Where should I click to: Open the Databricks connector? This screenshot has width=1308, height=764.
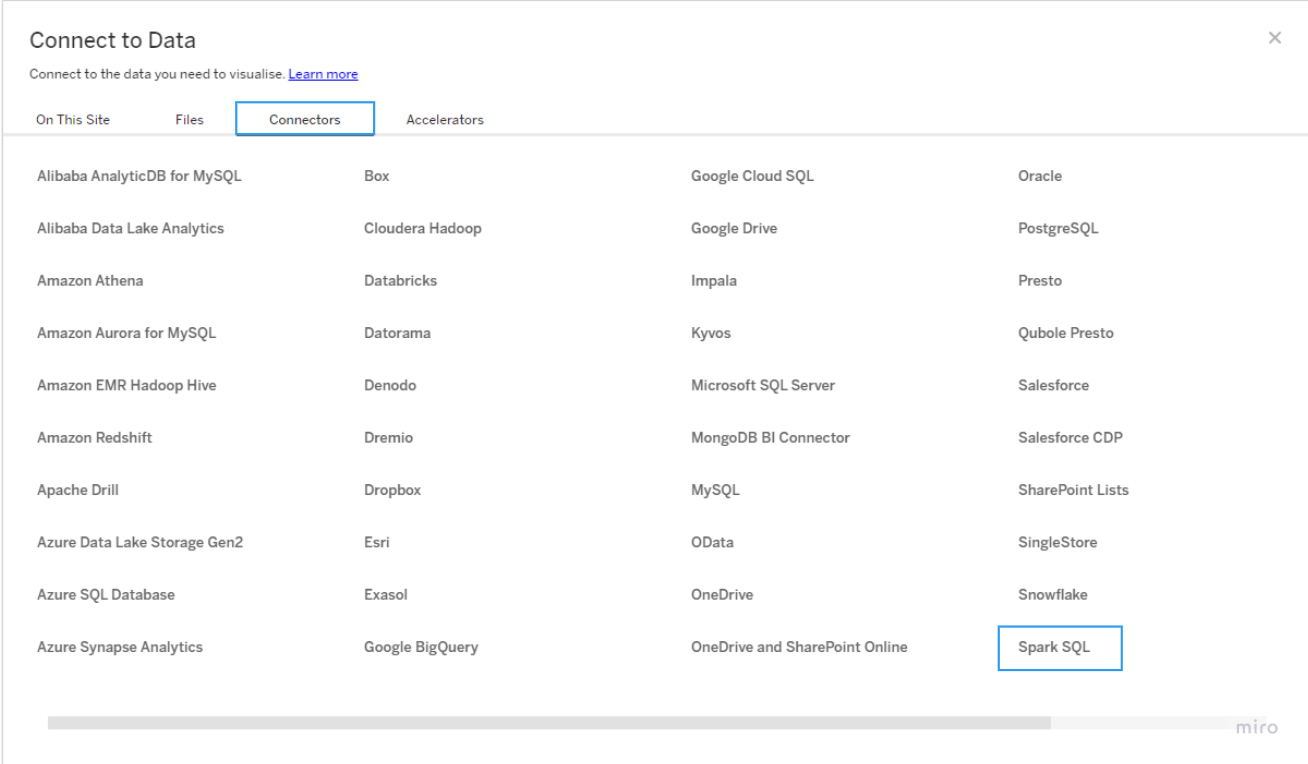tap(400, 280)
